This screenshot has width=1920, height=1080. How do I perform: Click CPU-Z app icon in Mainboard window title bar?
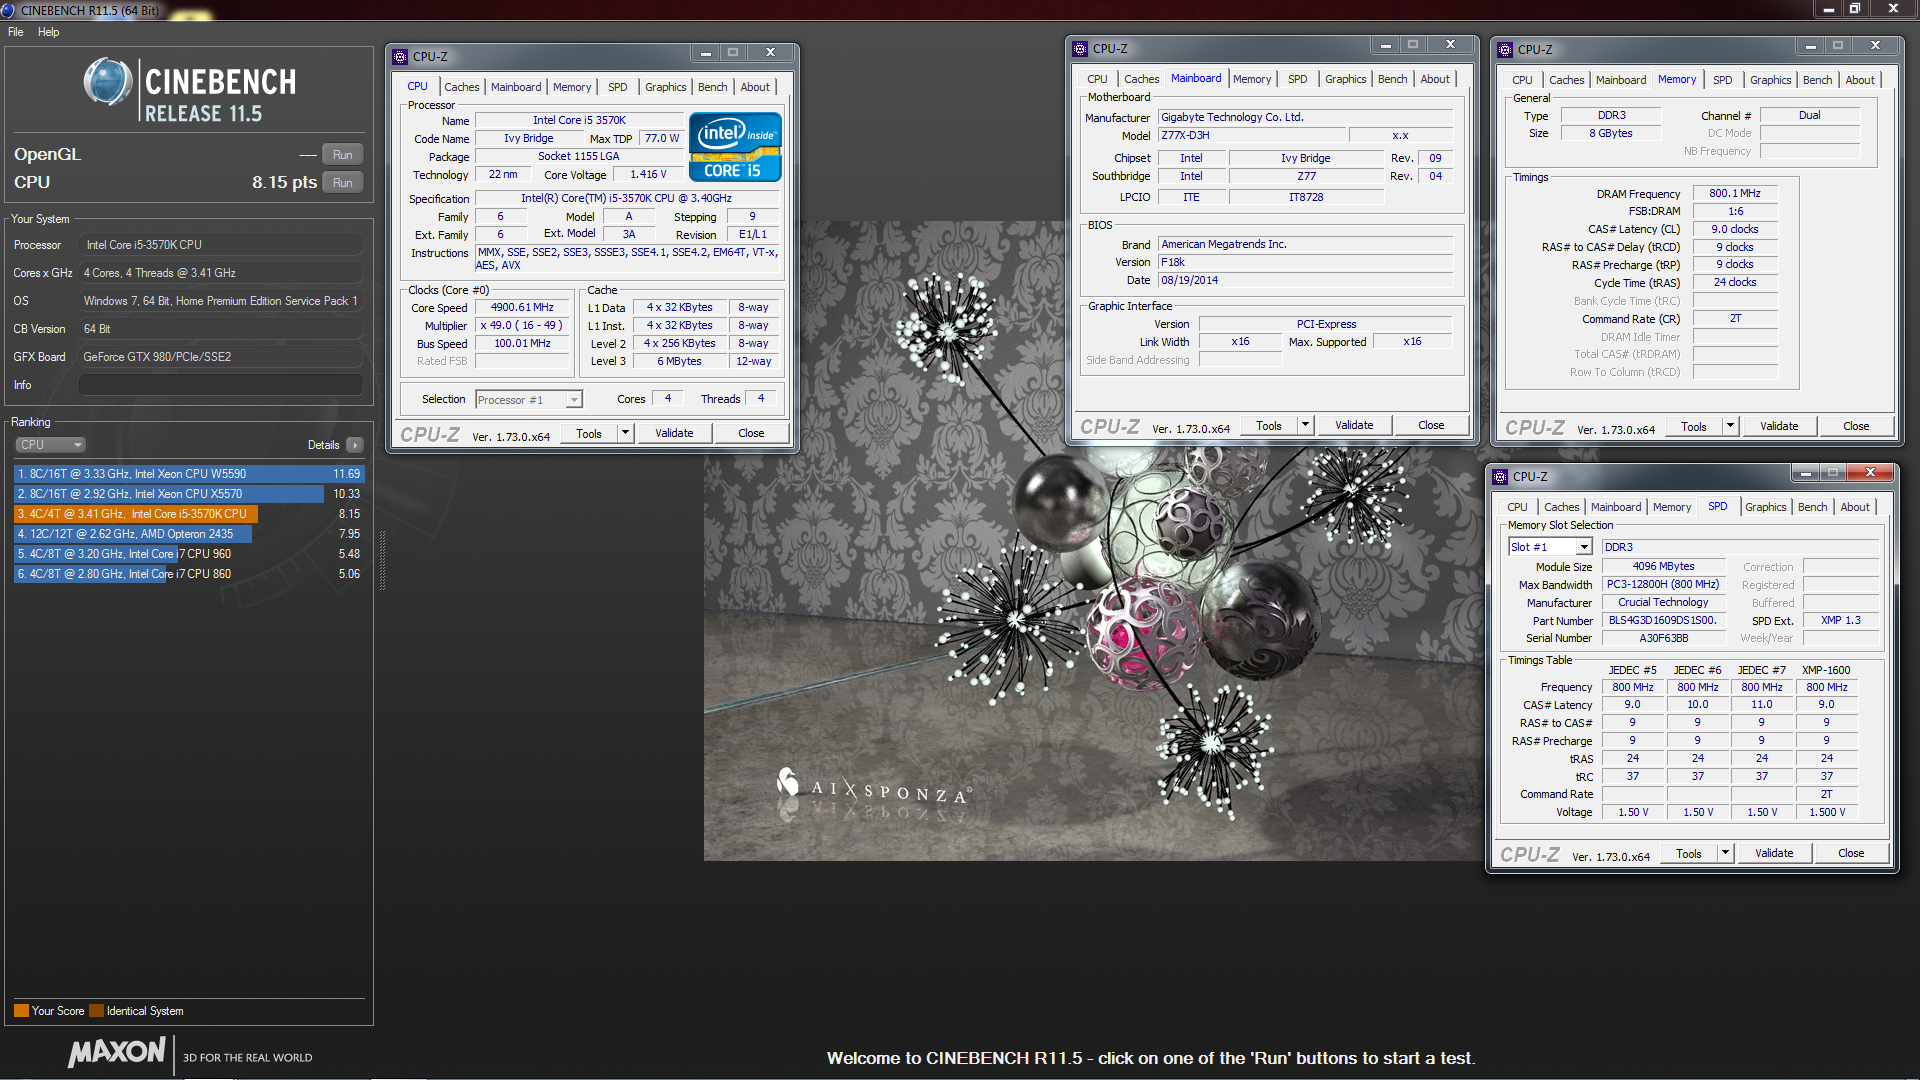(x=1080, y=49)
